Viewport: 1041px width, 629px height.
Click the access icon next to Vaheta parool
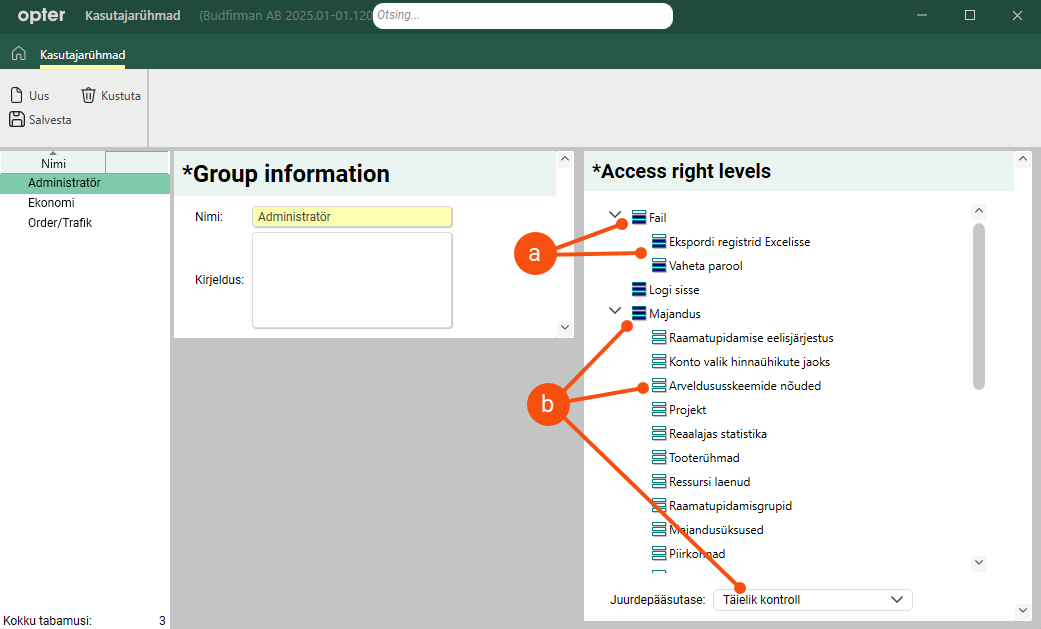click(x=659, y=266)
